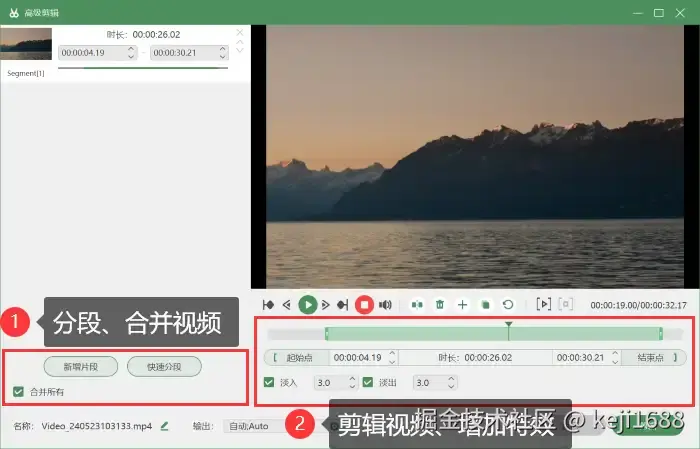The image size is (700, 449).
Task: Select the Segment[1] thumbnail
Action: point(26,44)
